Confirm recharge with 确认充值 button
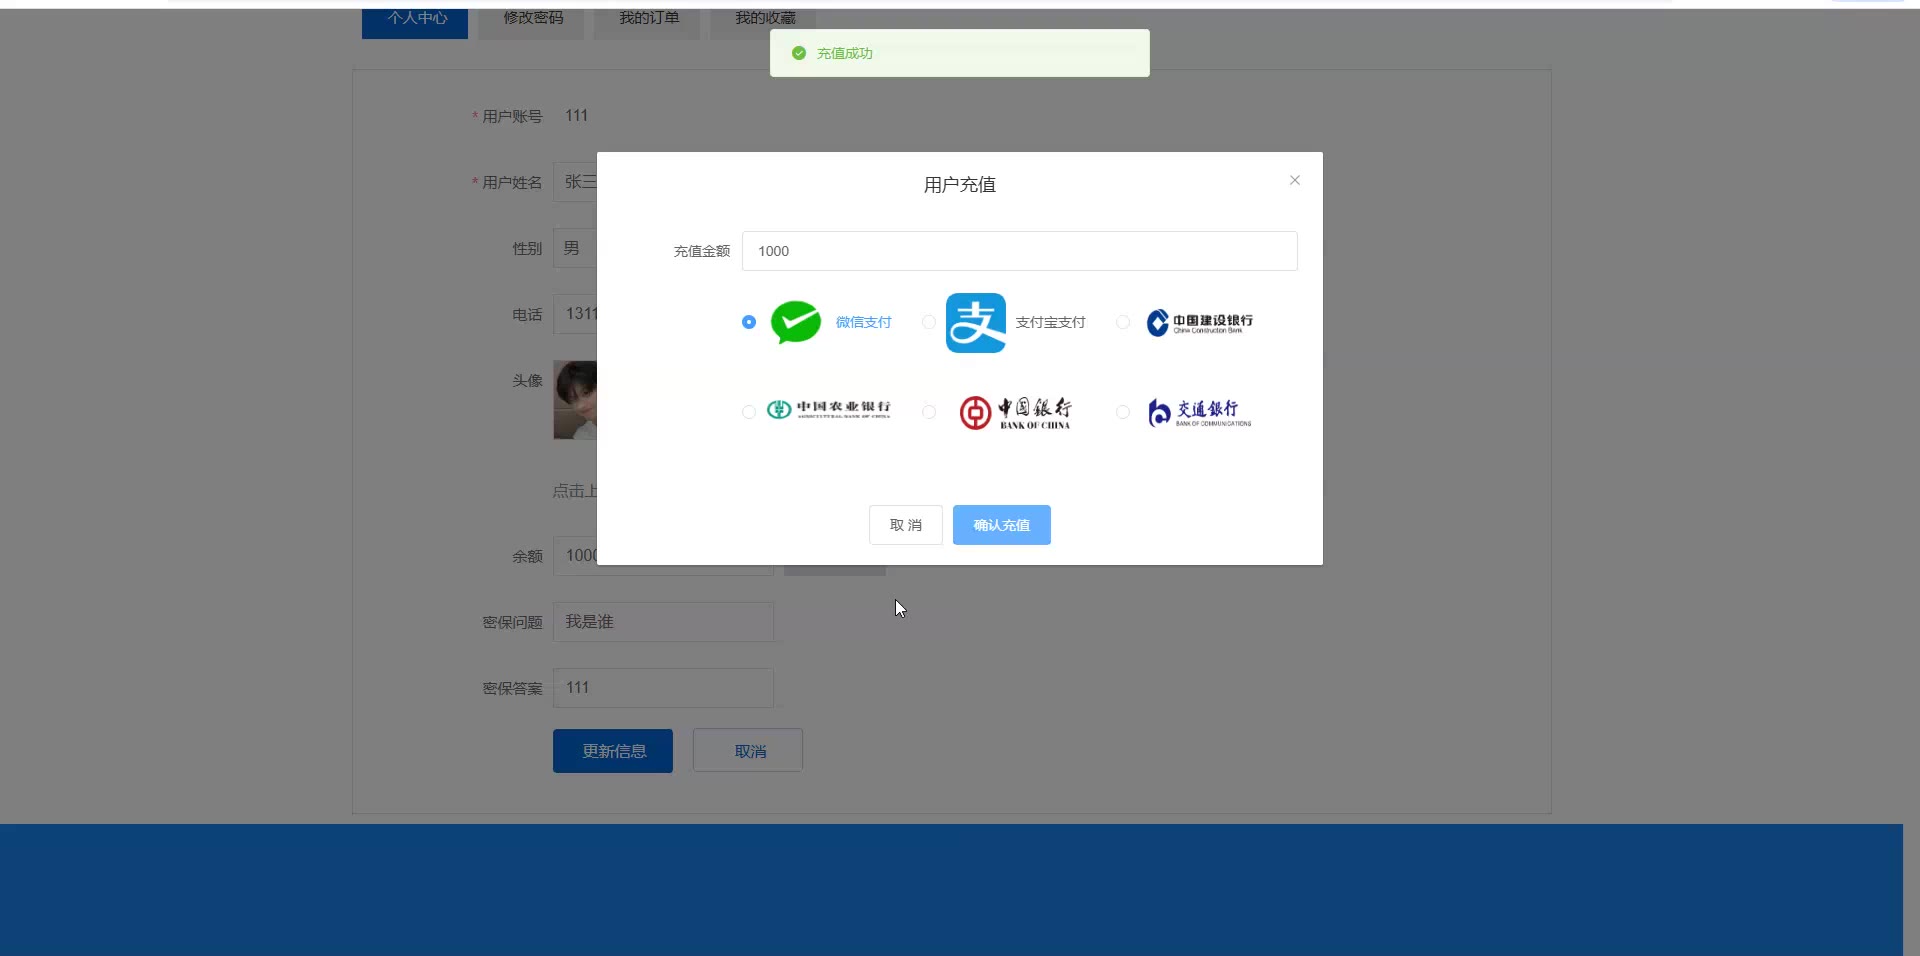 pyautogui.click(x=1002, y=525)
